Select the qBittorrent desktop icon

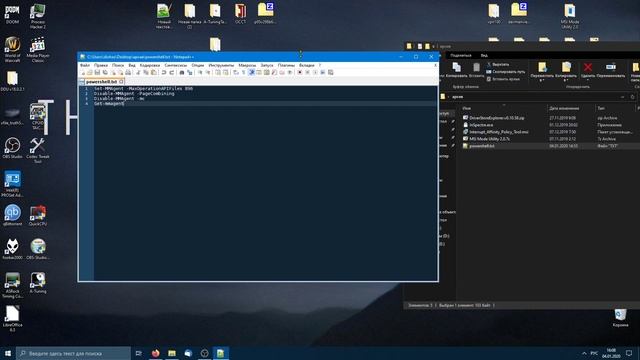pyautogui.click(x=12, y=216)
